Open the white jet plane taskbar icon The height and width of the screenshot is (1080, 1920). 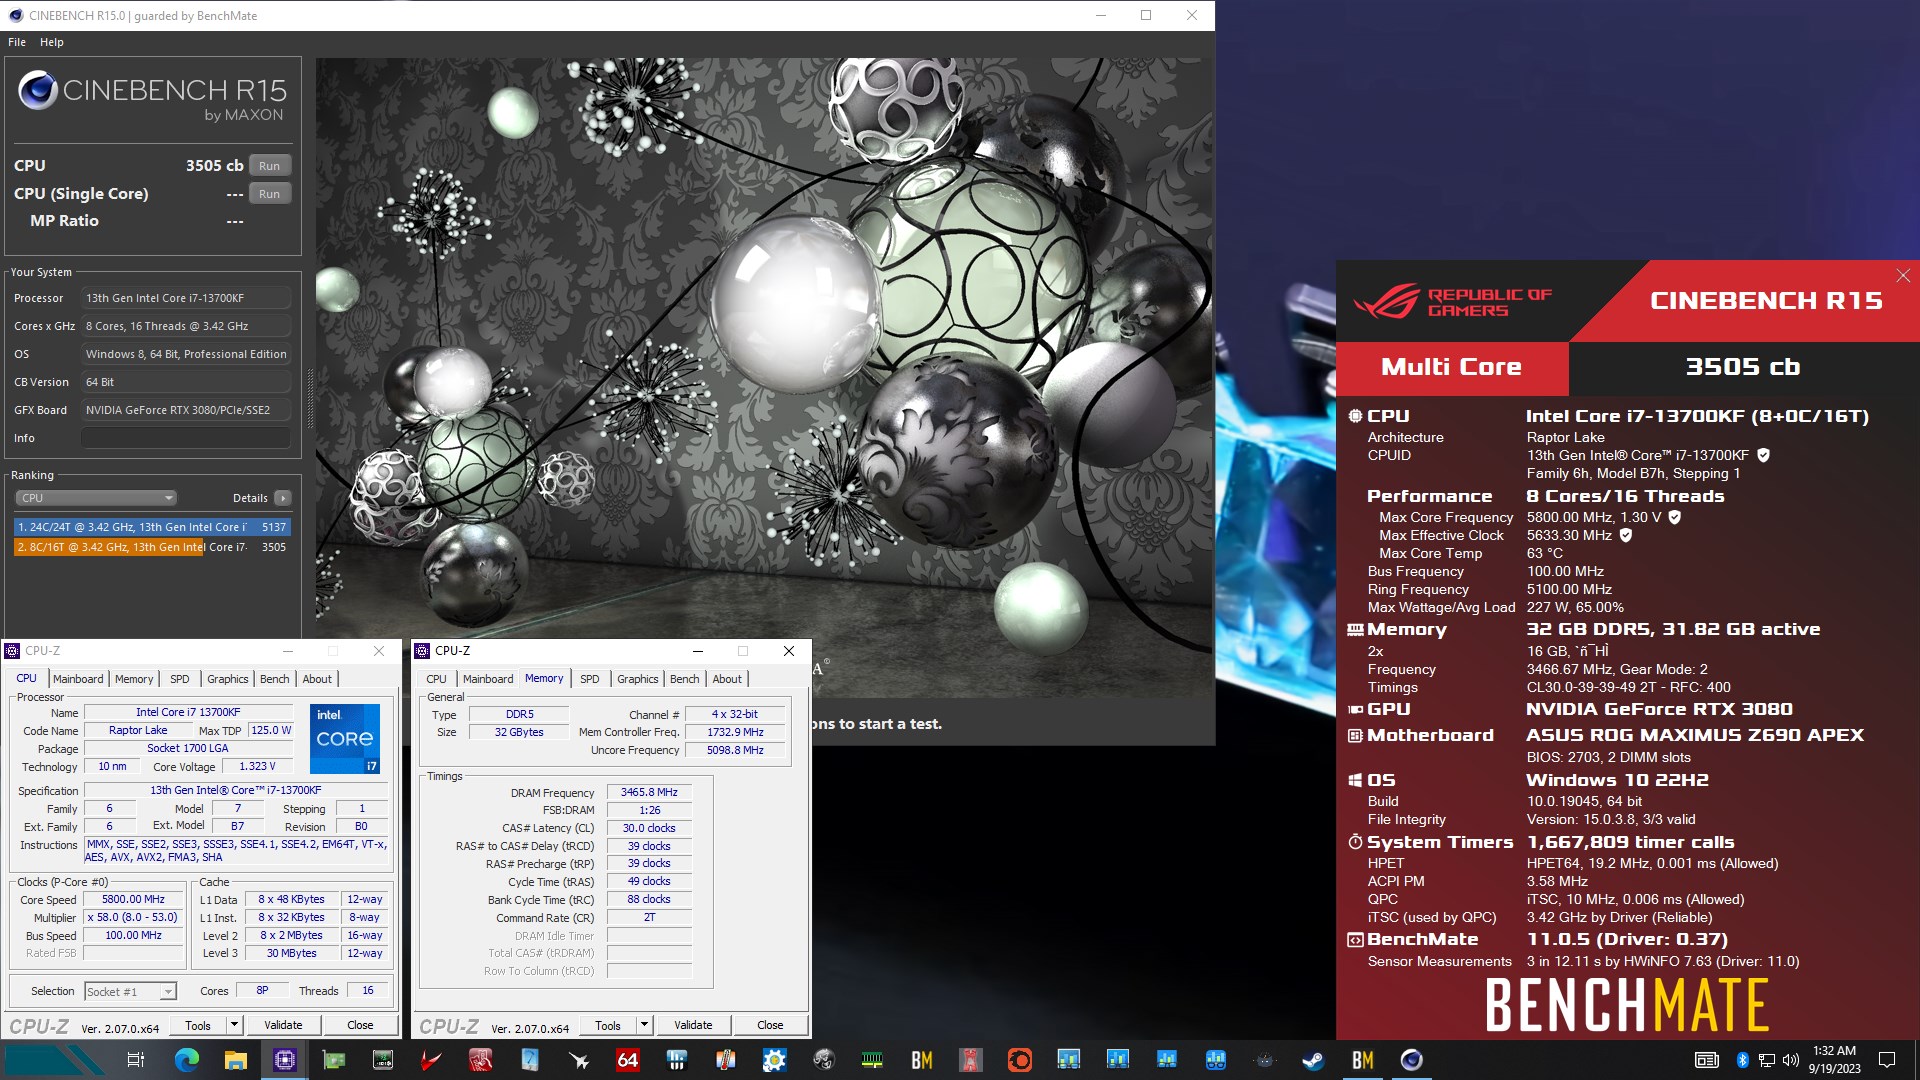point(578,1060)
